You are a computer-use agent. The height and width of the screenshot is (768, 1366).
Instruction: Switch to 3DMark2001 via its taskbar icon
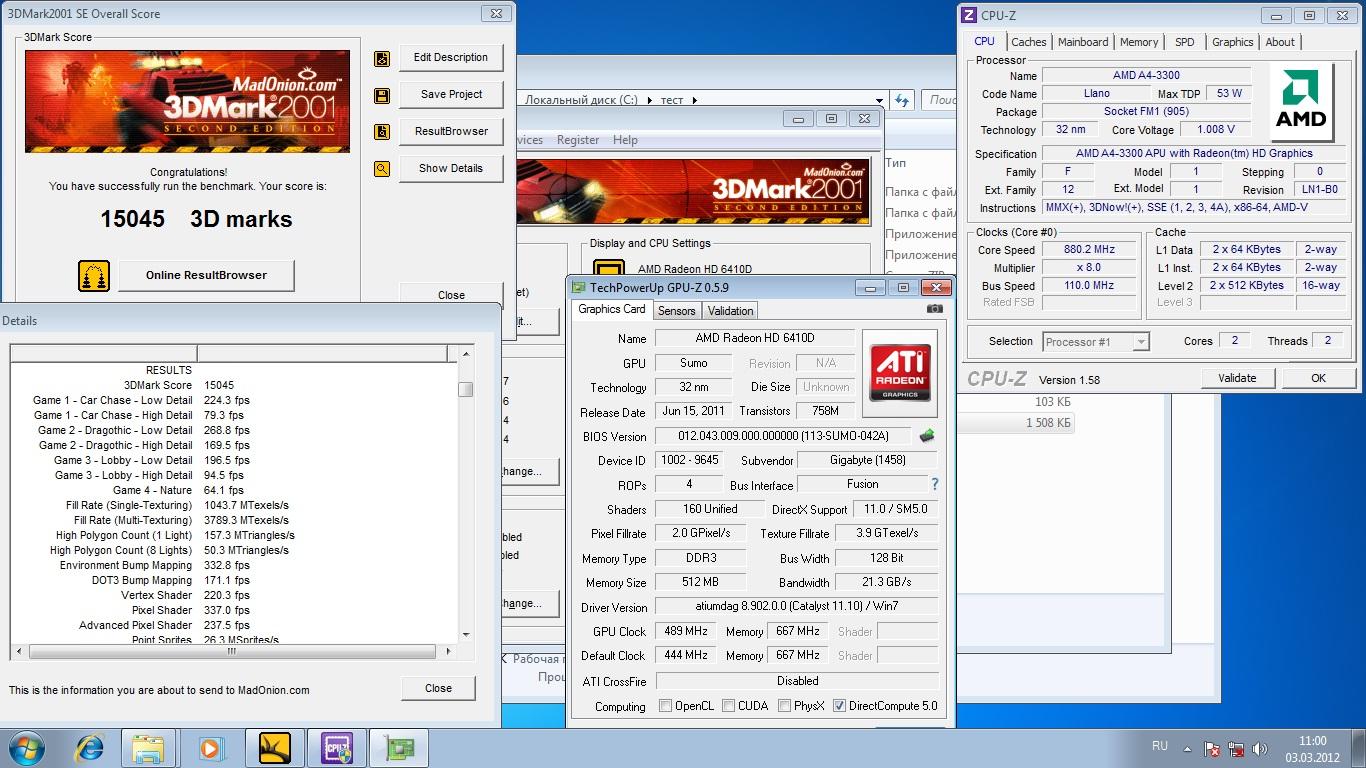click(x=273, y=748)
